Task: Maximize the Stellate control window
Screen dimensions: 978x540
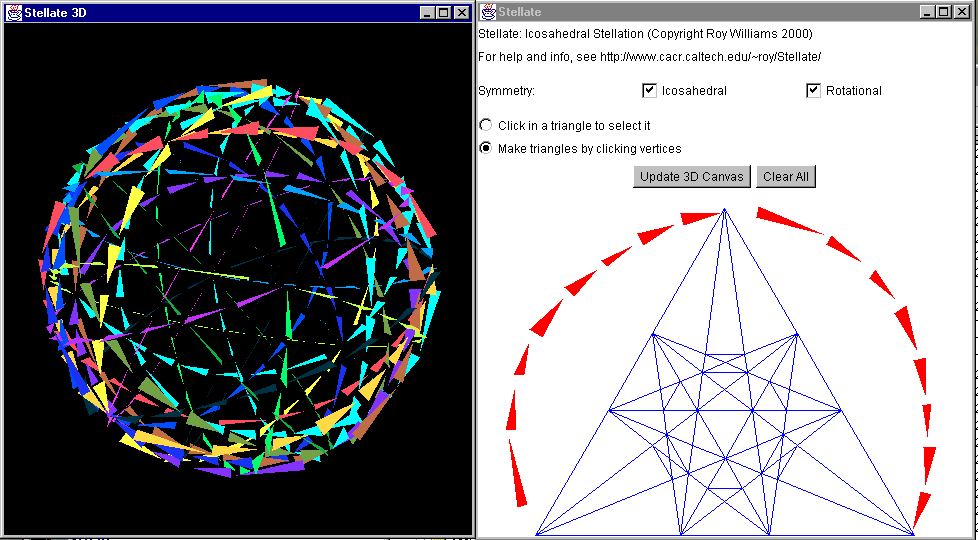Action: coord(943,12)
